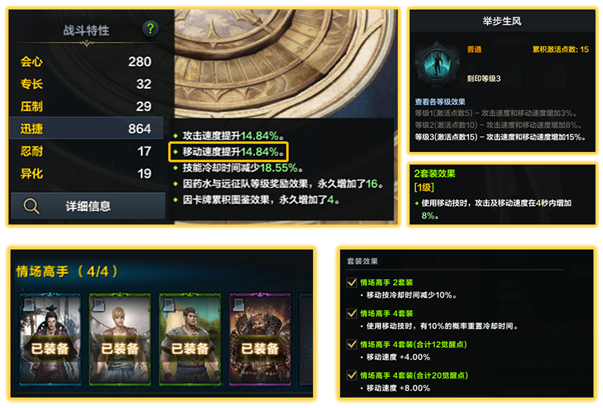This screenshot has width=603, height=408.
Task: Click the highlighted 移动速度提升14.84% line
Action: click(x=228, y=152)
